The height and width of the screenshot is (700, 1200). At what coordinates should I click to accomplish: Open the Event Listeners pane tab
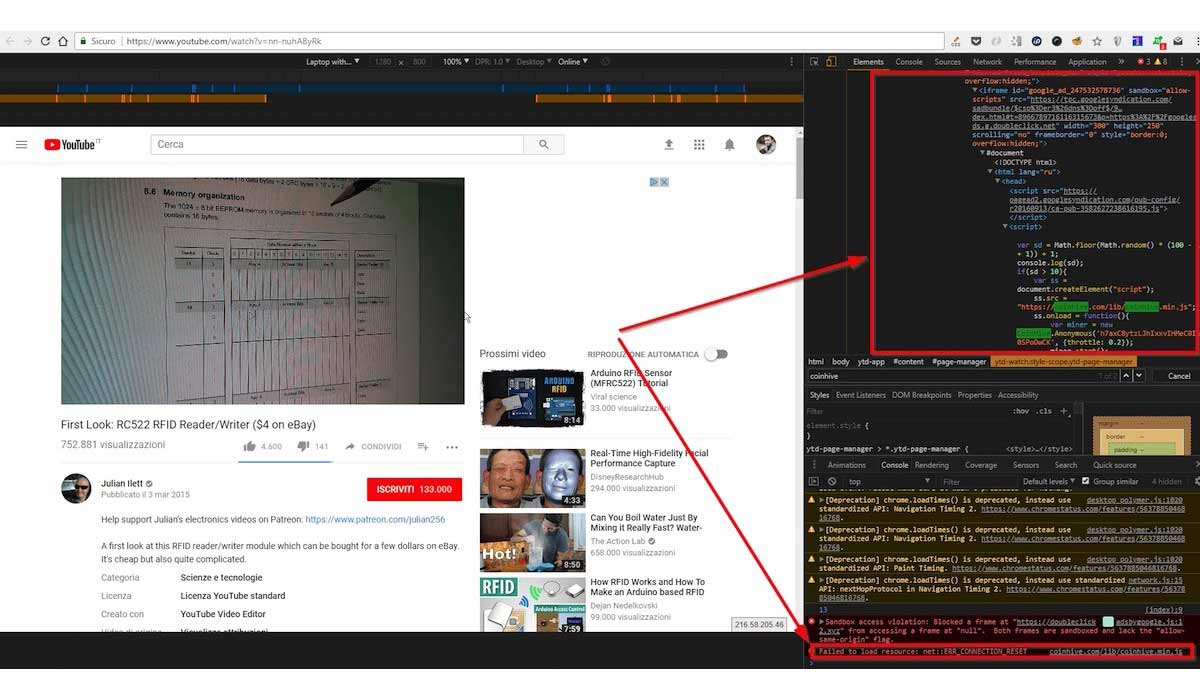point(861,395)
